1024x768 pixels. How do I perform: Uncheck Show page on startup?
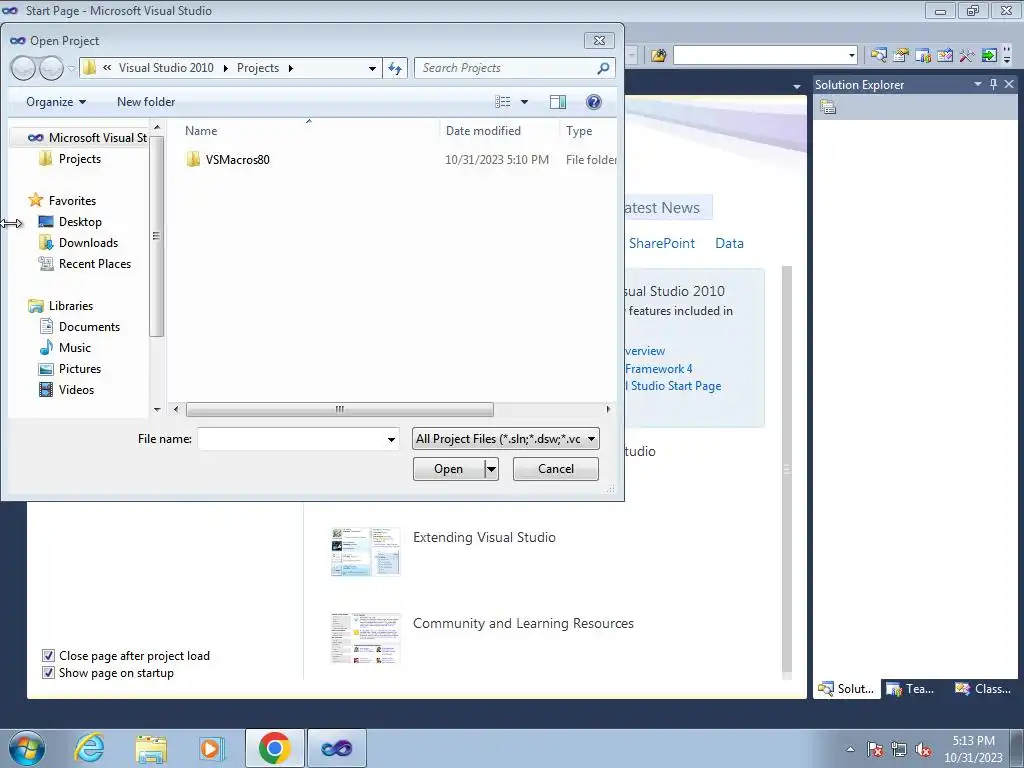pyautogui.click(x=48, y=673)
